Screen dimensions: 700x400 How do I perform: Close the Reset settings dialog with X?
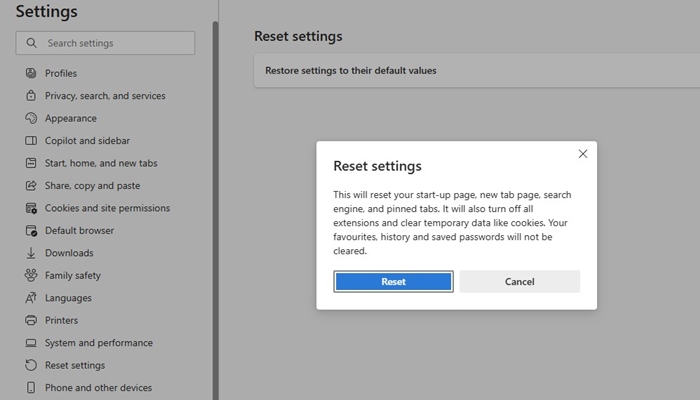pos(583,154)
